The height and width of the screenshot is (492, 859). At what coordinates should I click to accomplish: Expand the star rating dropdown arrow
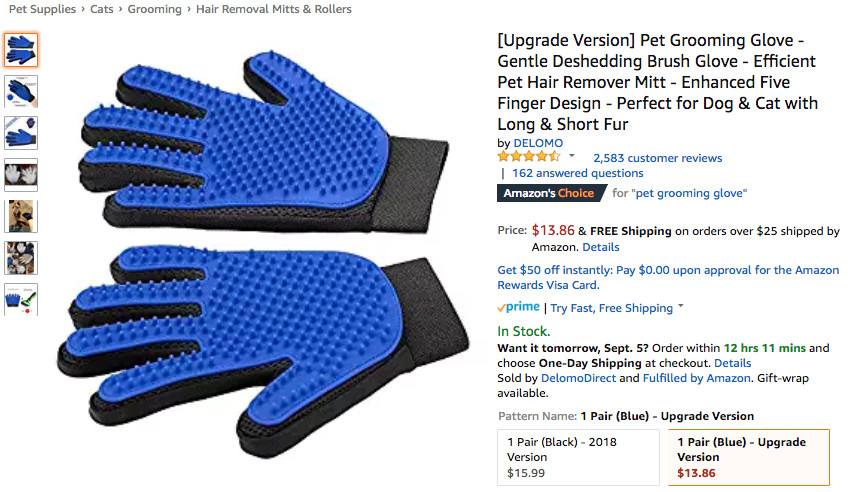pos(572,156)
